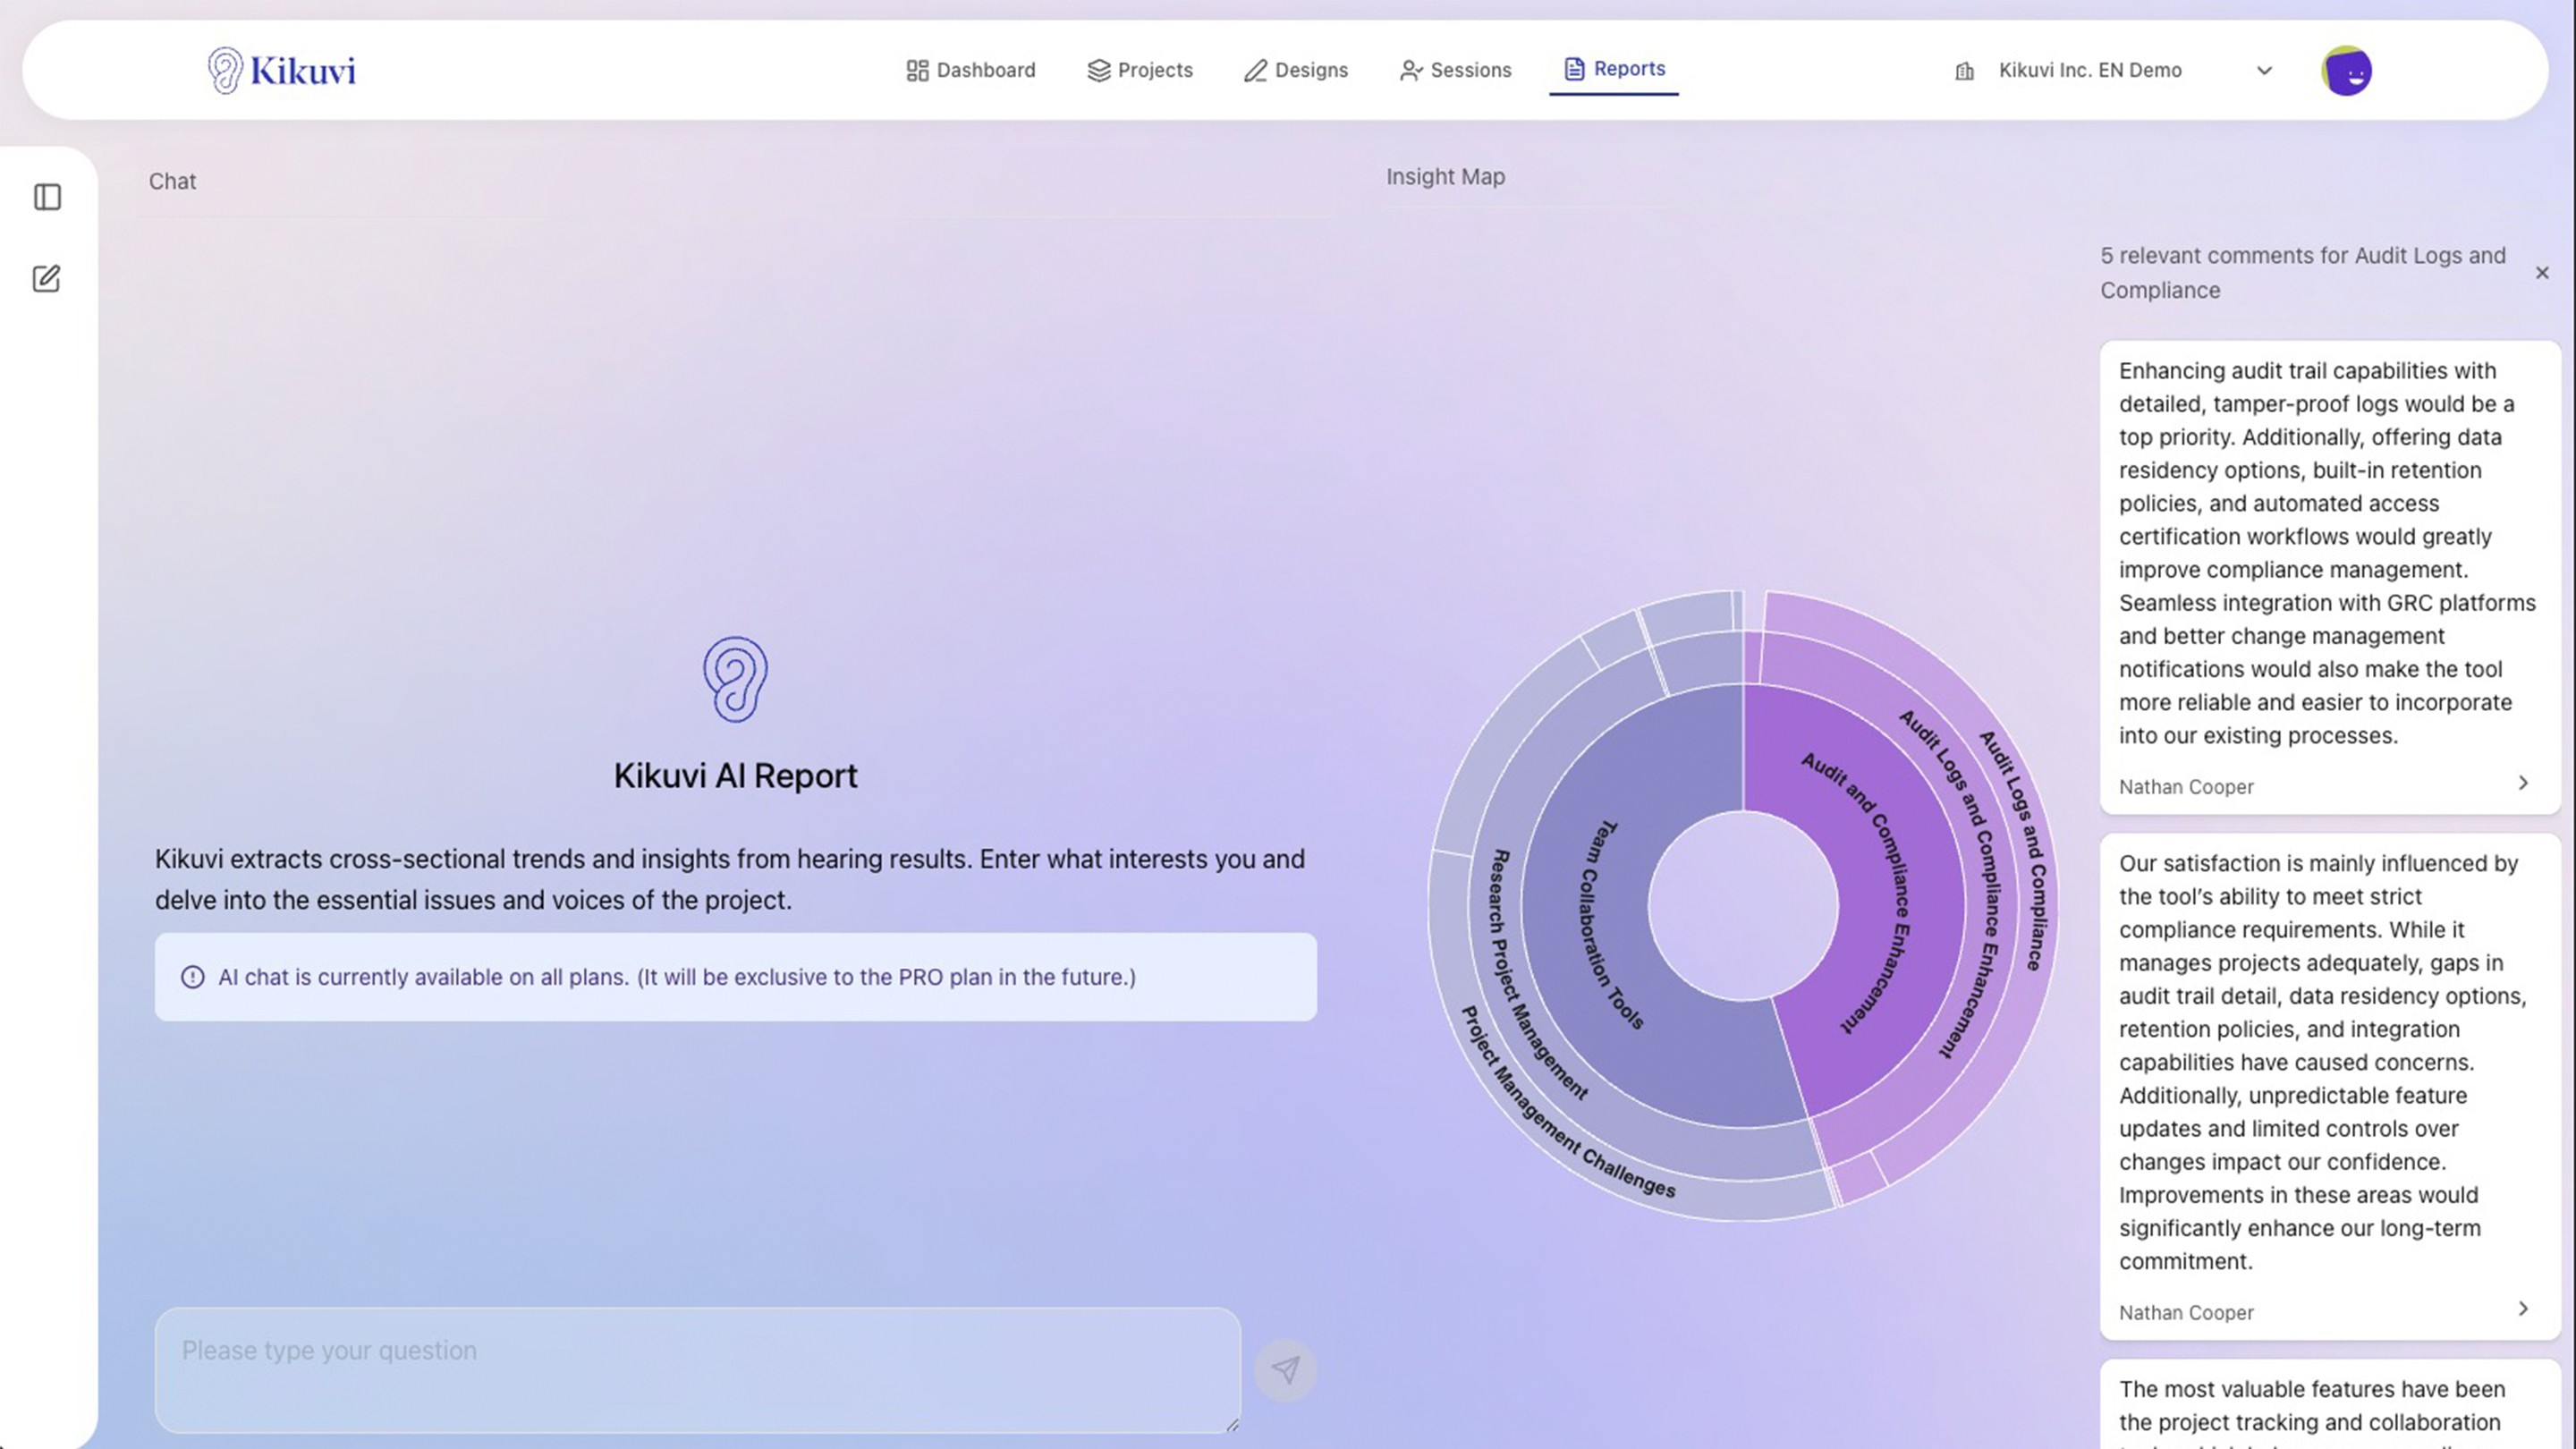Image resolution: width=2576 pixels, height=1449 pixels.
Task: Expand second Nathan Cooper comment chevron
Action: pos(2522,1309)
